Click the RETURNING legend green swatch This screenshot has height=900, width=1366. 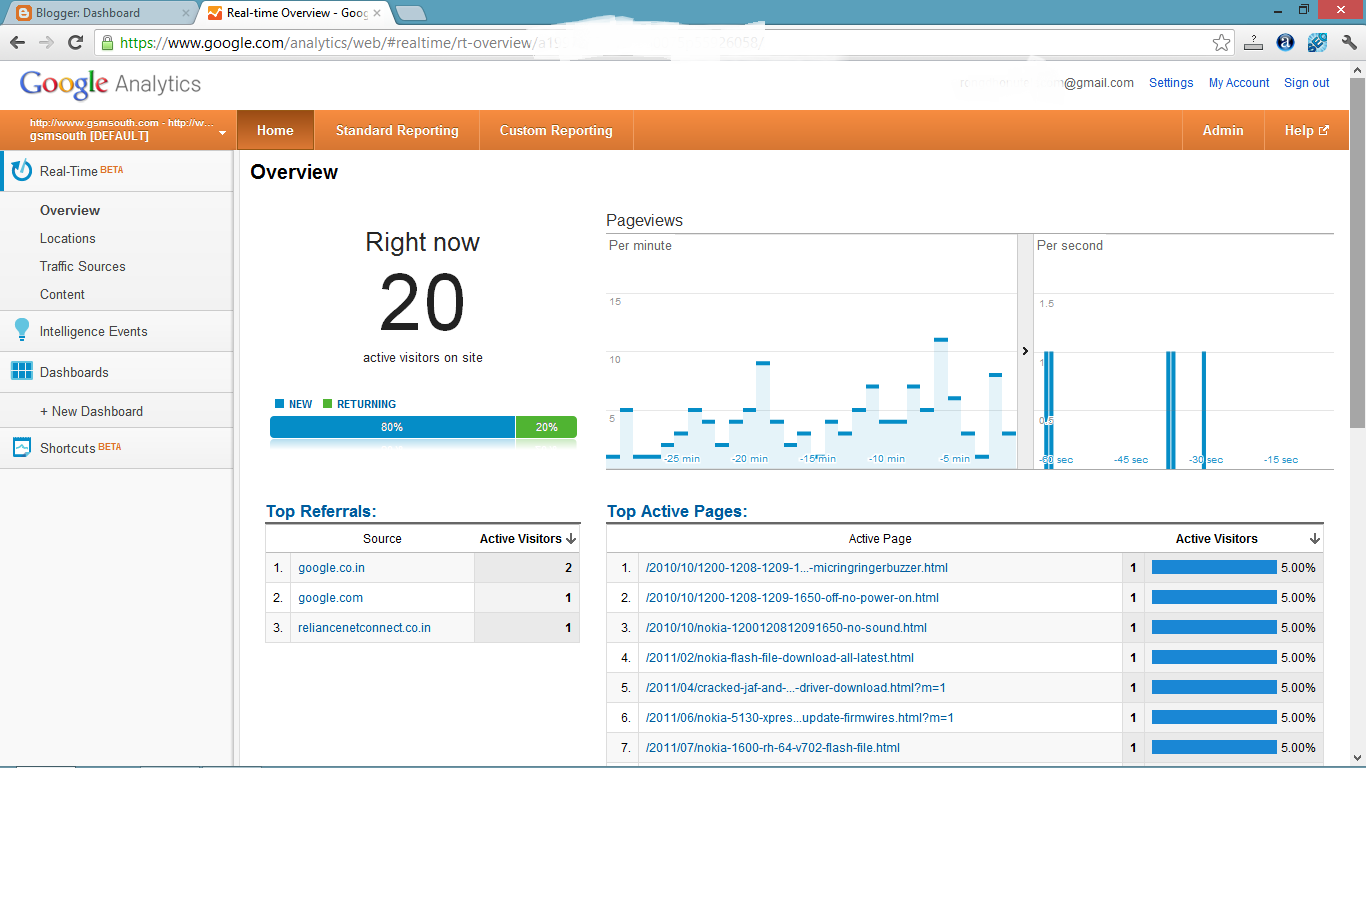click(328, 404)
